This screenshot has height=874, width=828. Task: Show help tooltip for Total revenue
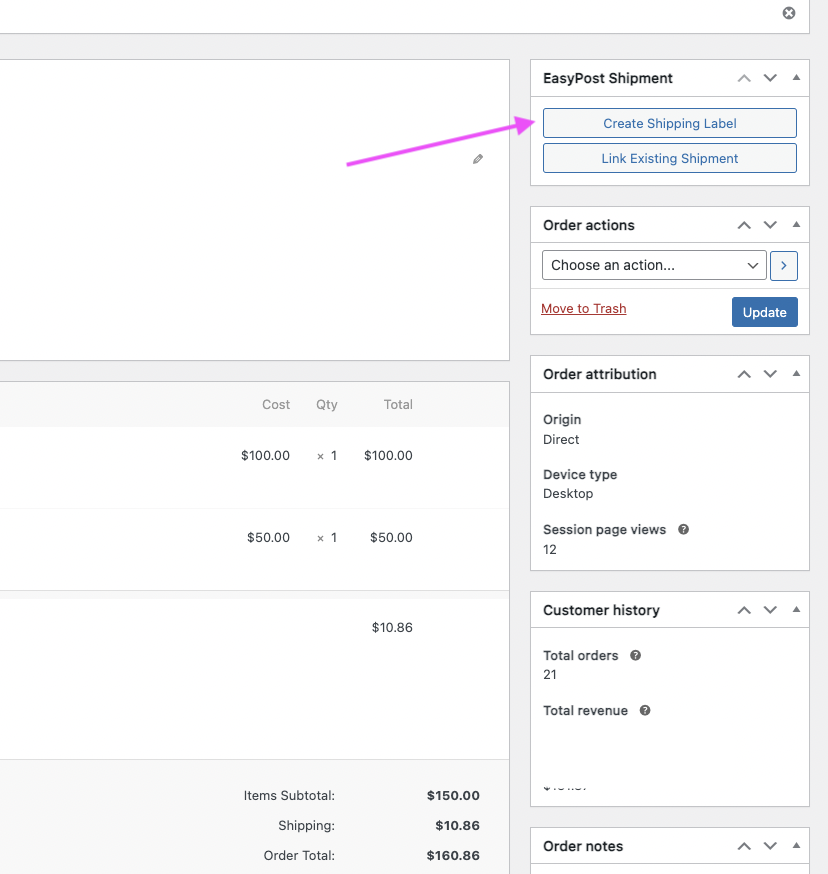click(x=645, y=710)
